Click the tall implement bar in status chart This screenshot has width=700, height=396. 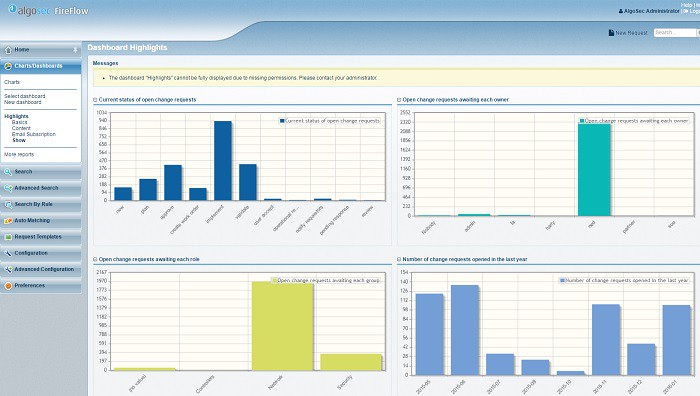(x=223, y=161)
